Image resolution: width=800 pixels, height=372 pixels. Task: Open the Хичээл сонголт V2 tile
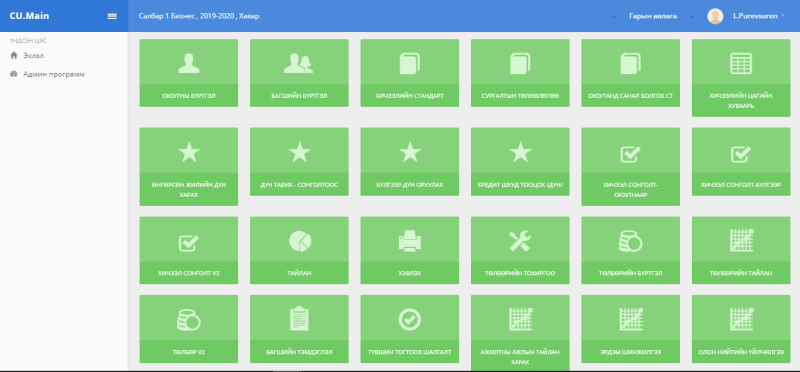tap(189, 251)
